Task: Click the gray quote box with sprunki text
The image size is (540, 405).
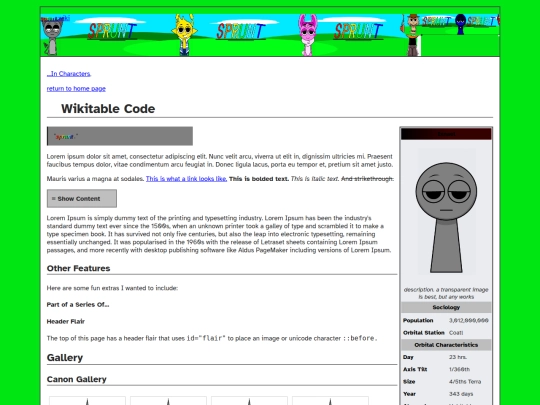Action: (120, 136)
